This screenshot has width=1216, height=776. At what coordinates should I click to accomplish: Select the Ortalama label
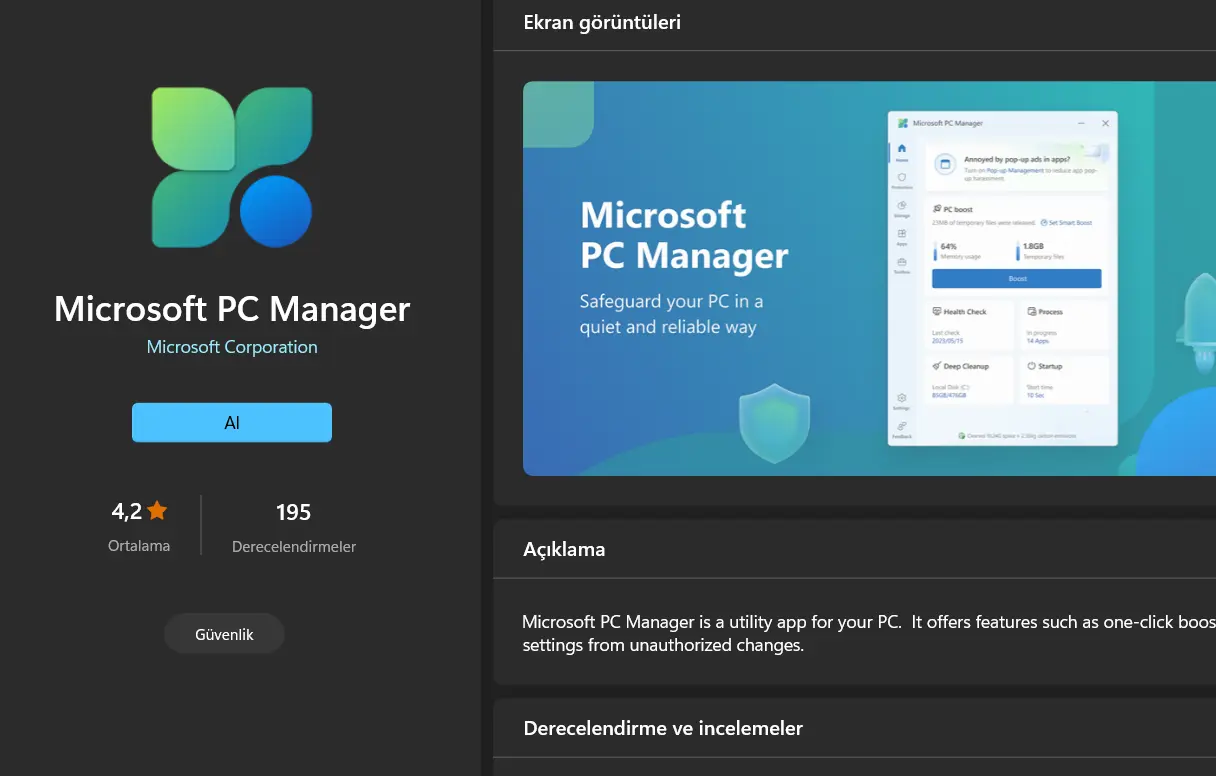pos(139,546)
